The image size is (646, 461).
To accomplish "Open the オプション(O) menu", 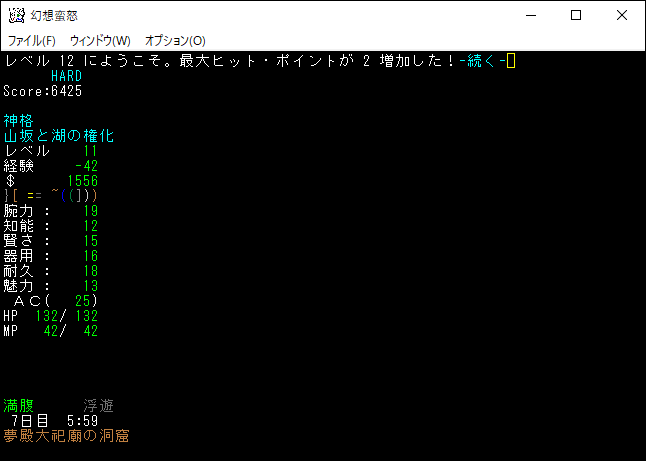I will coord(175,40).
